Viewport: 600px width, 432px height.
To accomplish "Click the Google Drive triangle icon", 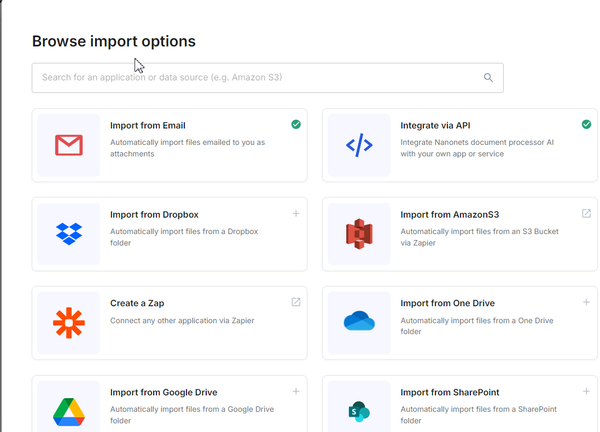I will (x=68, y=410).
